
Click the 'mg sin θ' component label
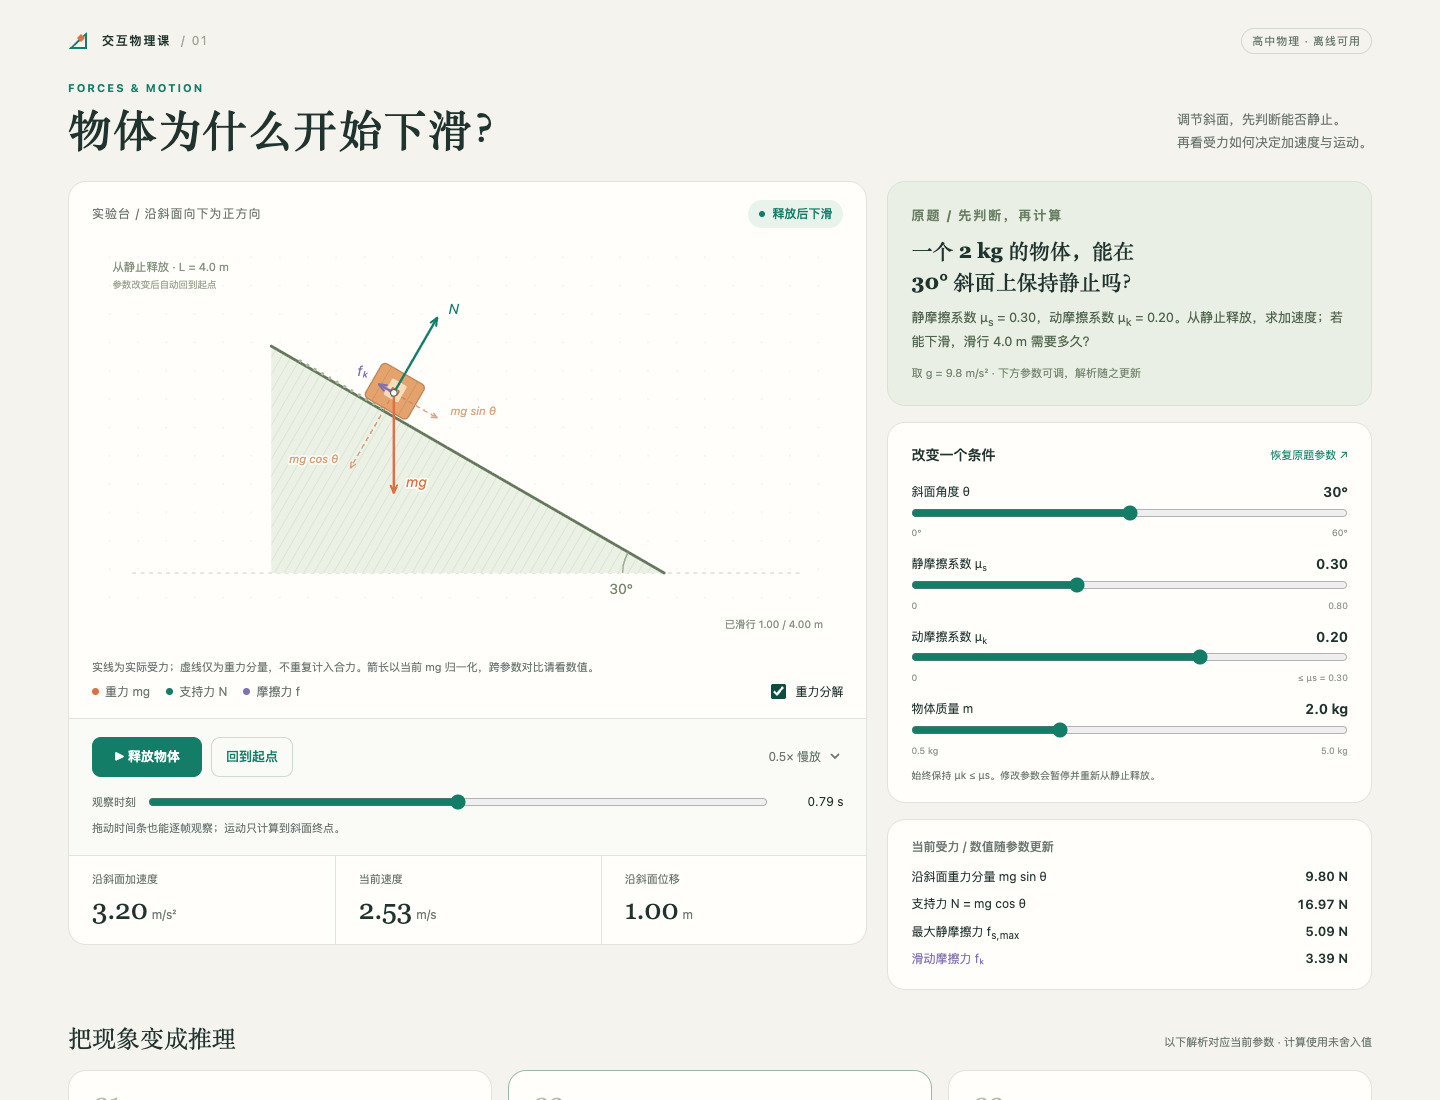(x=473, y=411)
